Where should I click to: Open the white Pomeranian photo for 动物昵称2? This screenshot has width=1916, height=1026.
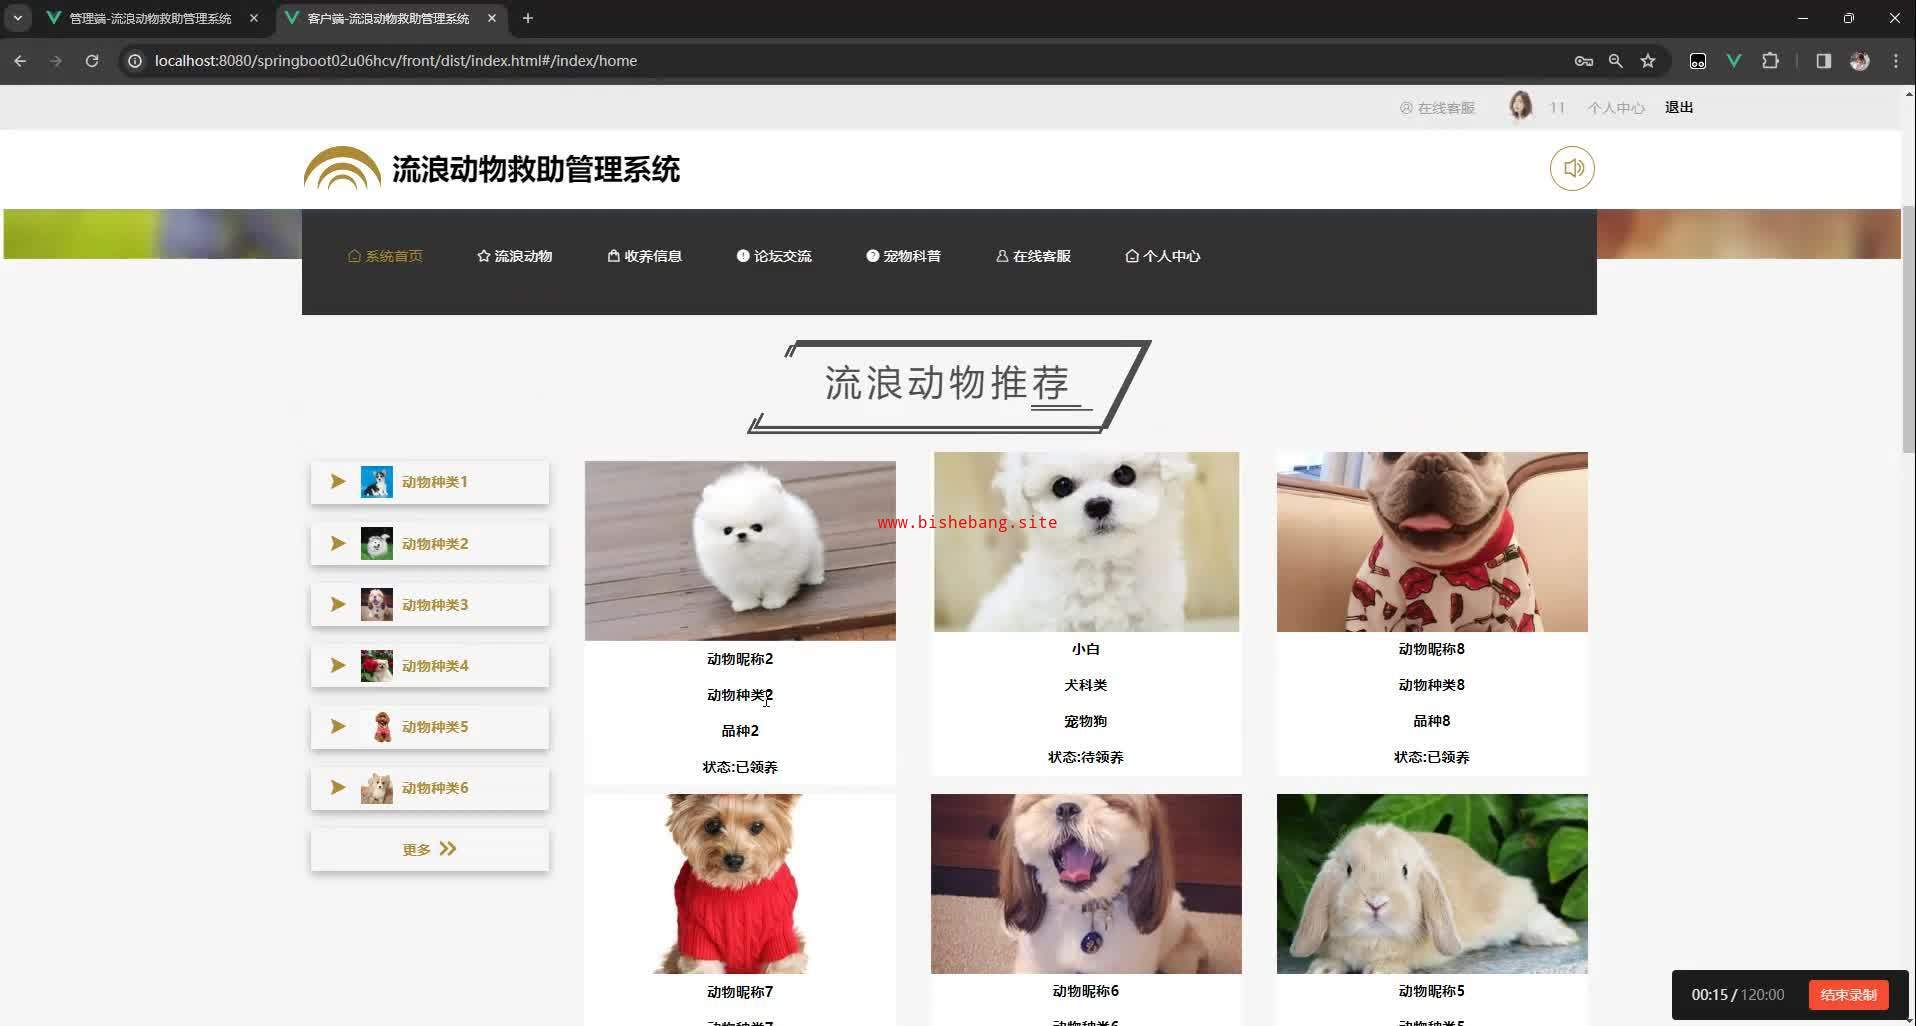click(740, 550)
